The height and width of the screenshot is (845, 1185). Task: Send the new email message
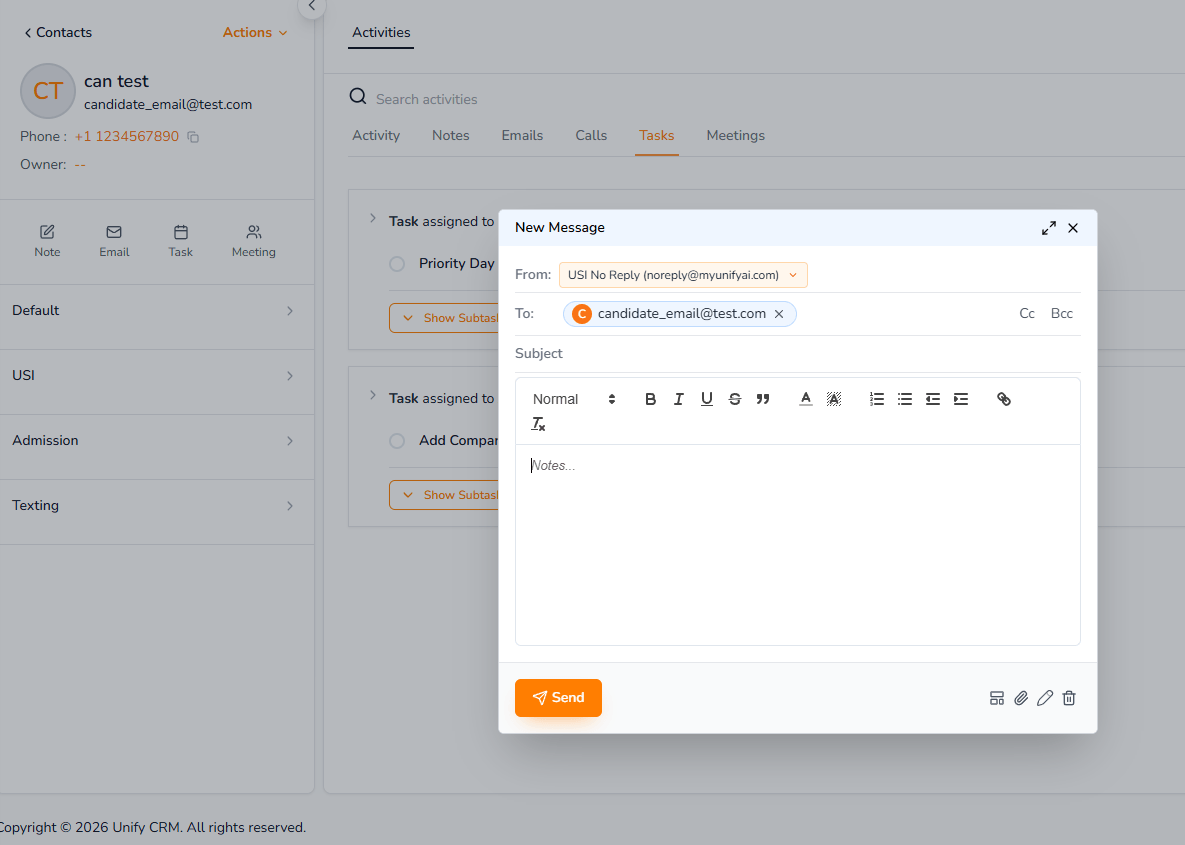pyautogui.click(x=558, y=697)
